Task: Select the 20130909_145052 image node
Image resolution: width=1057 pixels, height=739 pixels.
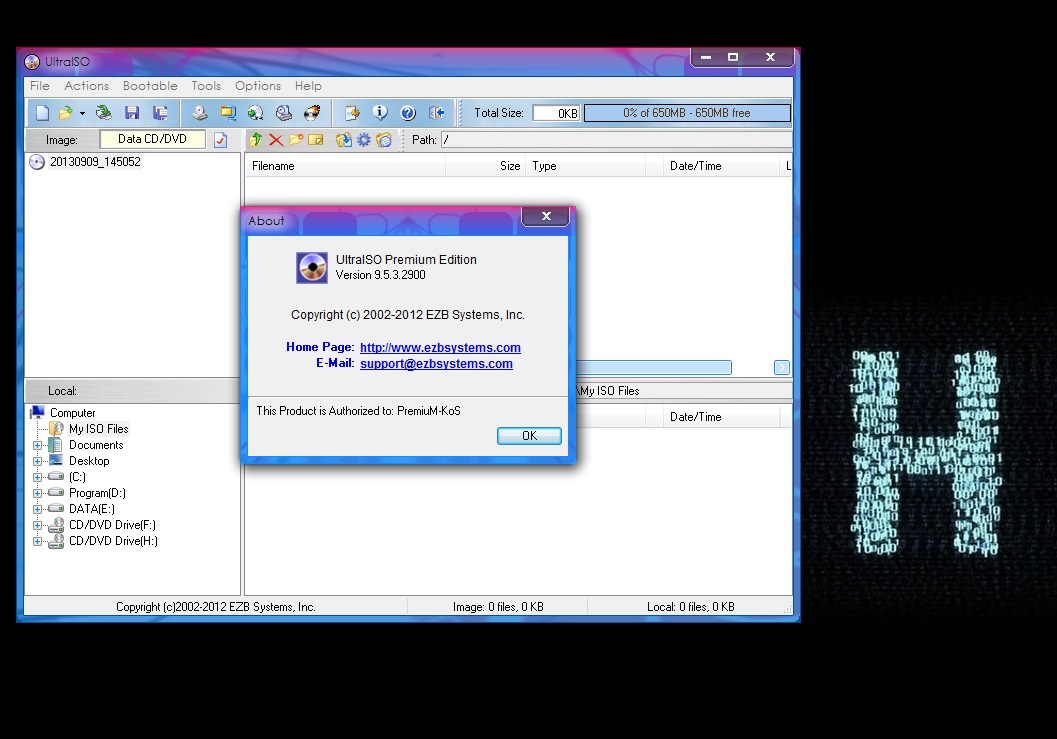Action: [95, 162]
